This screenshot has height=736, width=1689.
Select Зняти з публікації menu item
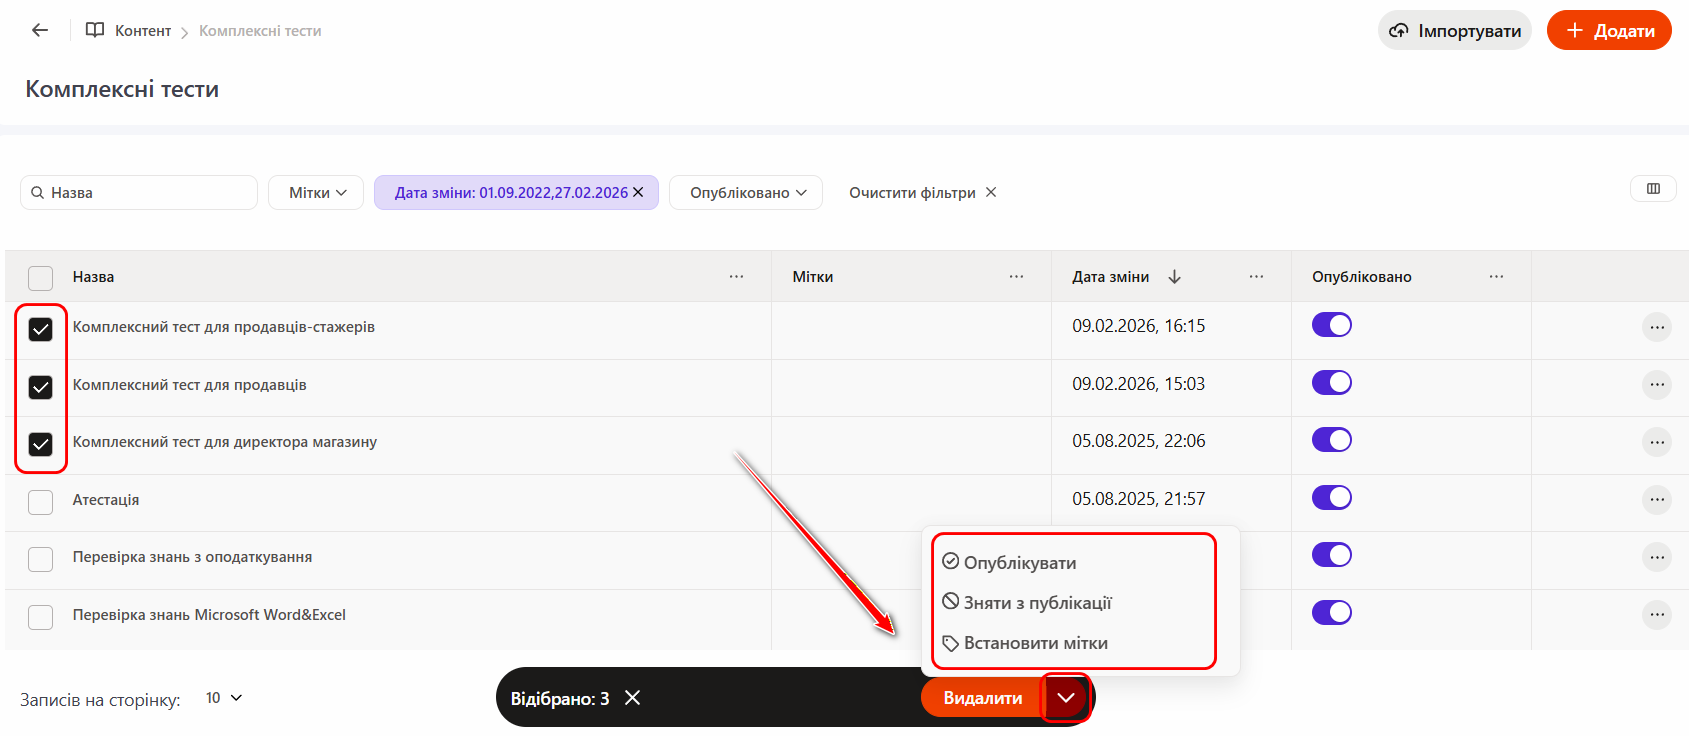[1037, 603]
